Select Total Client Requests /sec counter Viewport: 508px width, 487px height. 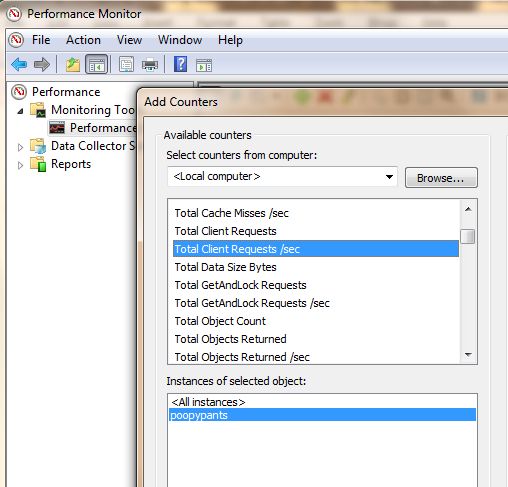click(316, 249)
